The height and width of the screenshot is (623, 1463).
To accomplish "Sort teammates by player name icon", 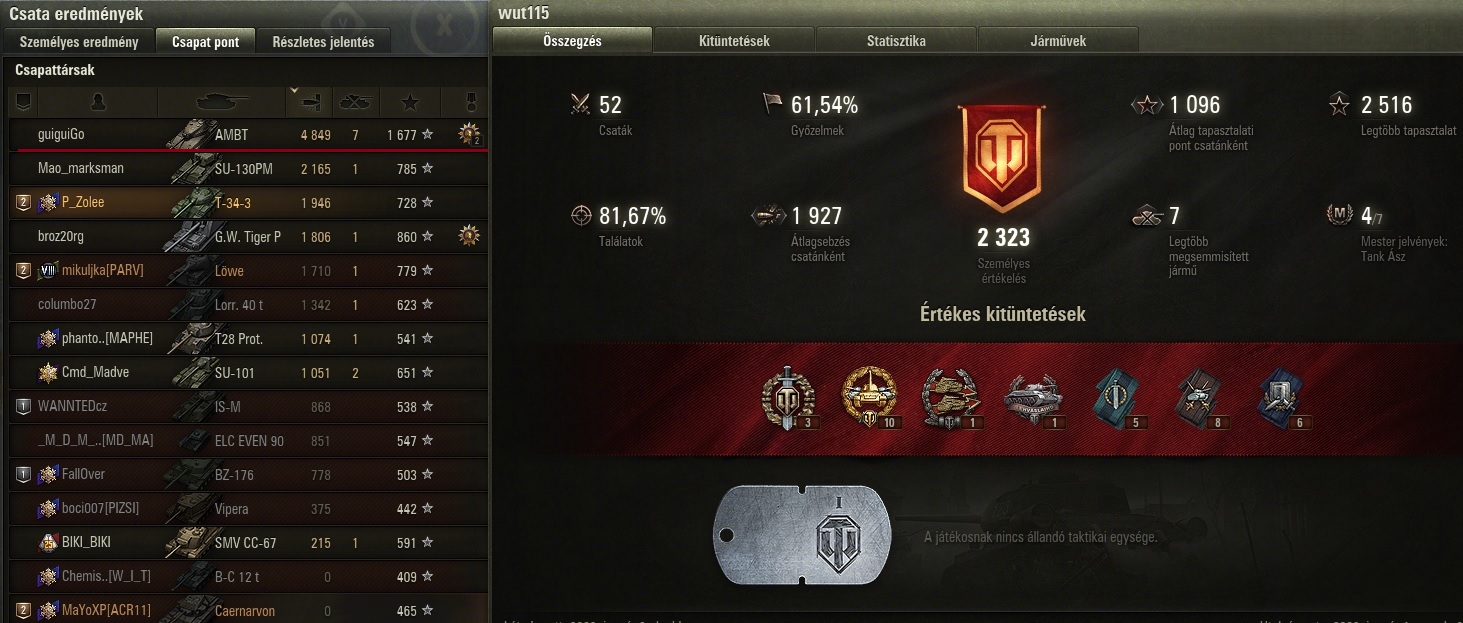I will point(97,101).
